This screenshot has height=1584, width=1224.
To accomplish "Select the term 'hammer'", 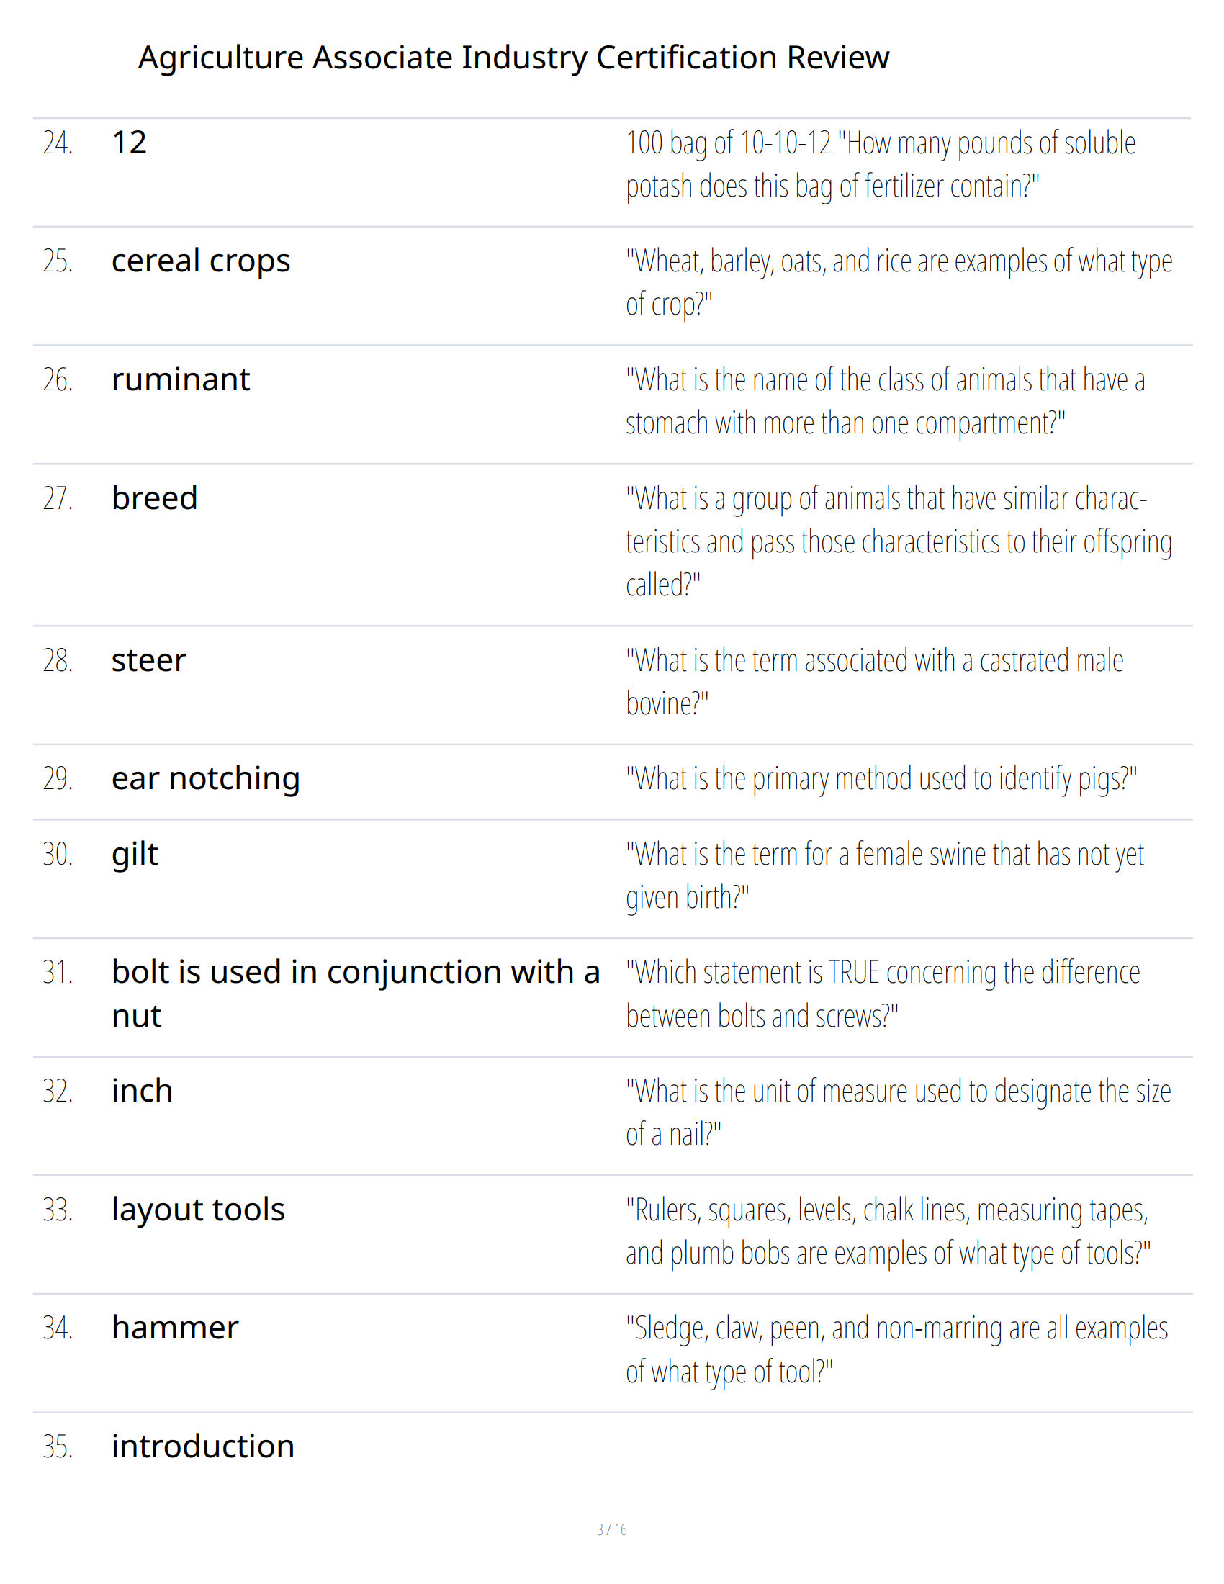I will coord(175,1327).
